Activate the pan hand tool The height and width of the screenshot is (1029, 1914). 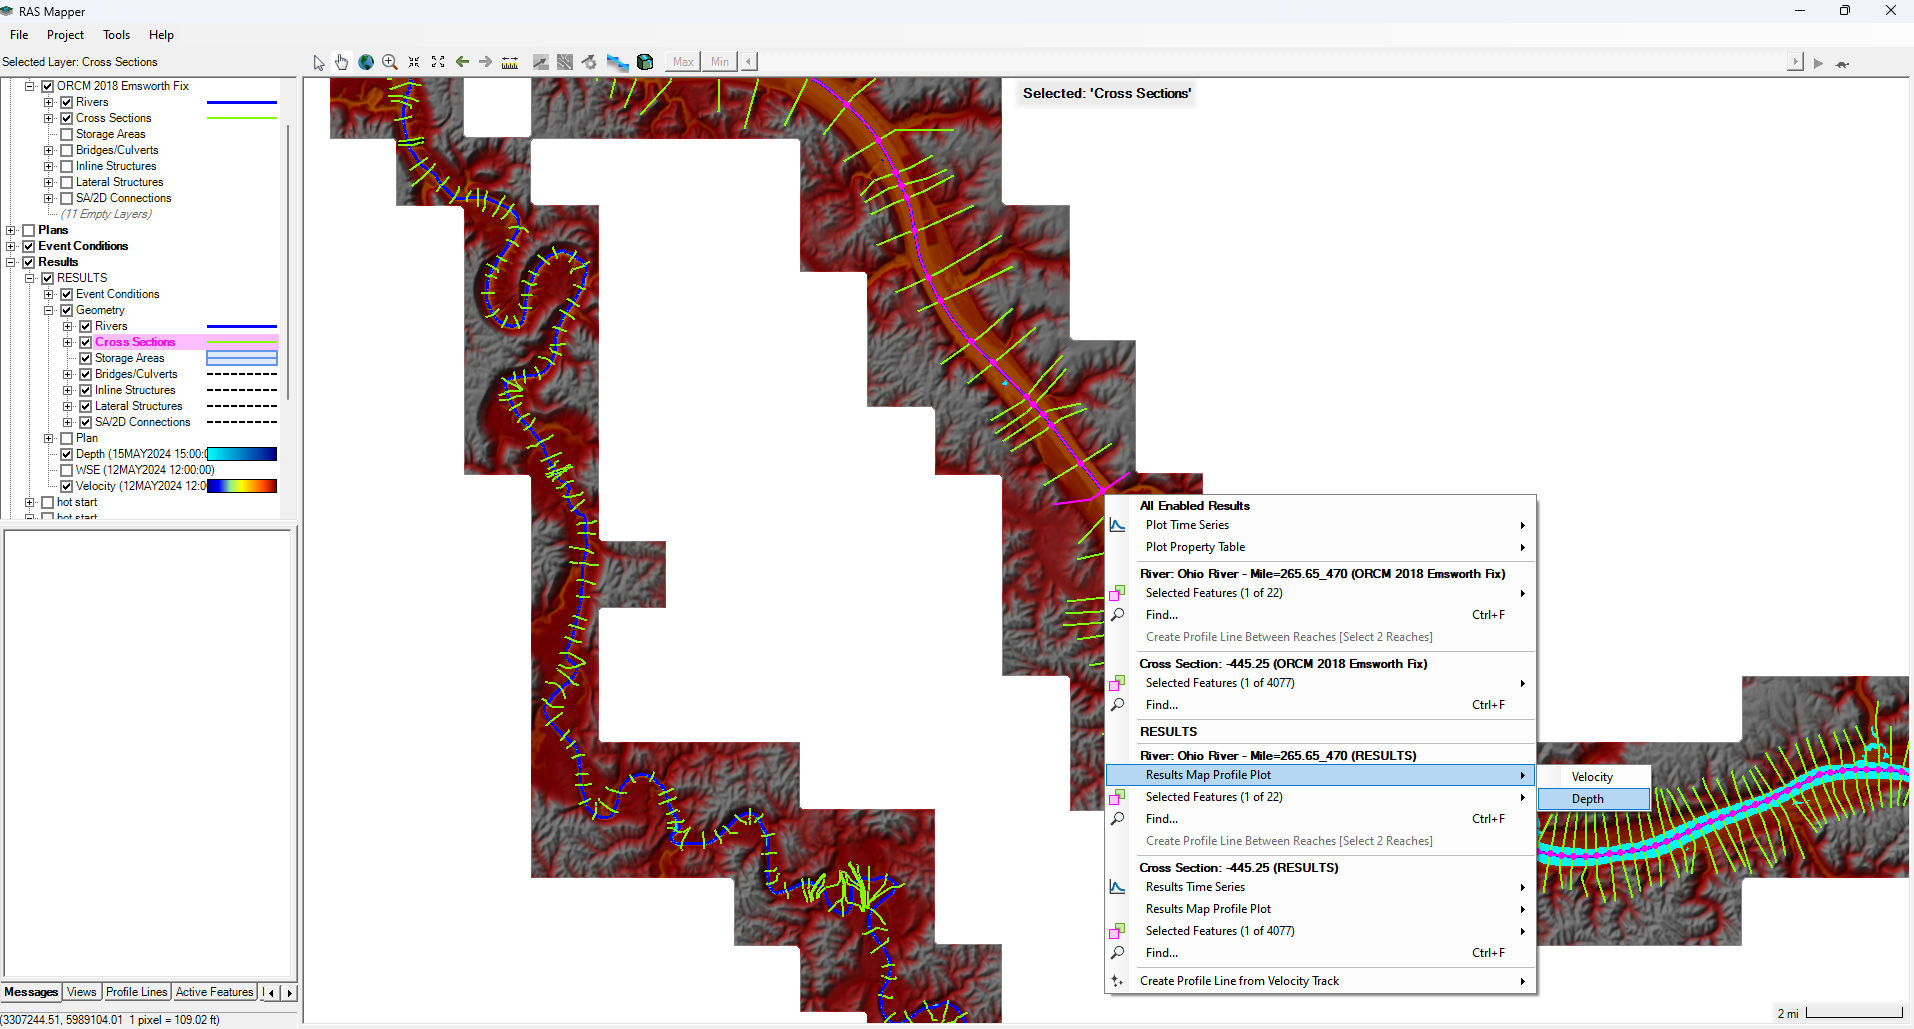pos(342,62)
